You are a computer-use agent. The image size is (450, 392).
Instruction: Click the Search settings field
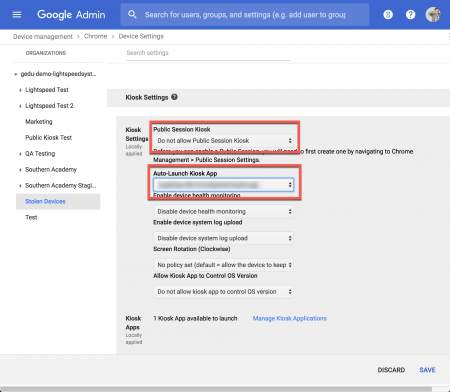tap(208, 53)
